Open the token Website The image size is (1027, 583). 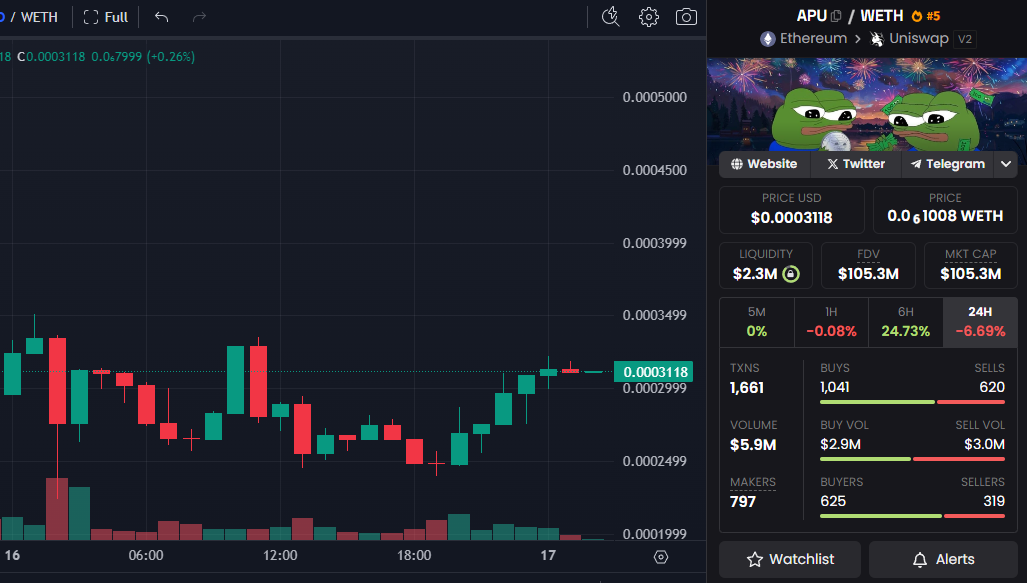[x=764, y=164]
